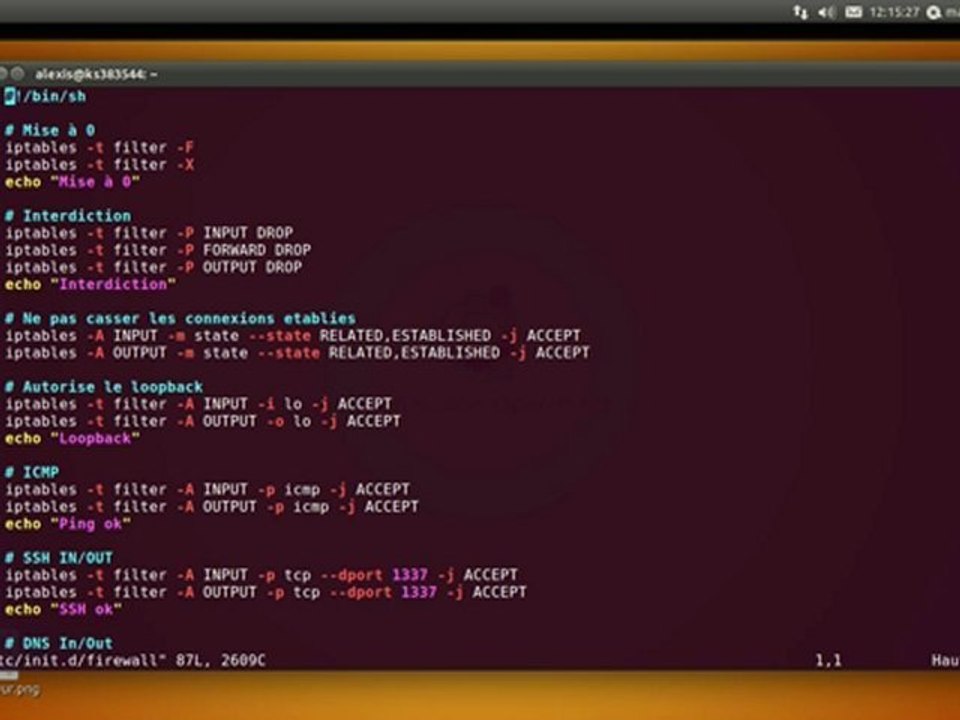Click OUTPUT RELATED,ESTABLISHED ACCEPT rule
This screenshot has width=960, height=720.
pos(298,353)
